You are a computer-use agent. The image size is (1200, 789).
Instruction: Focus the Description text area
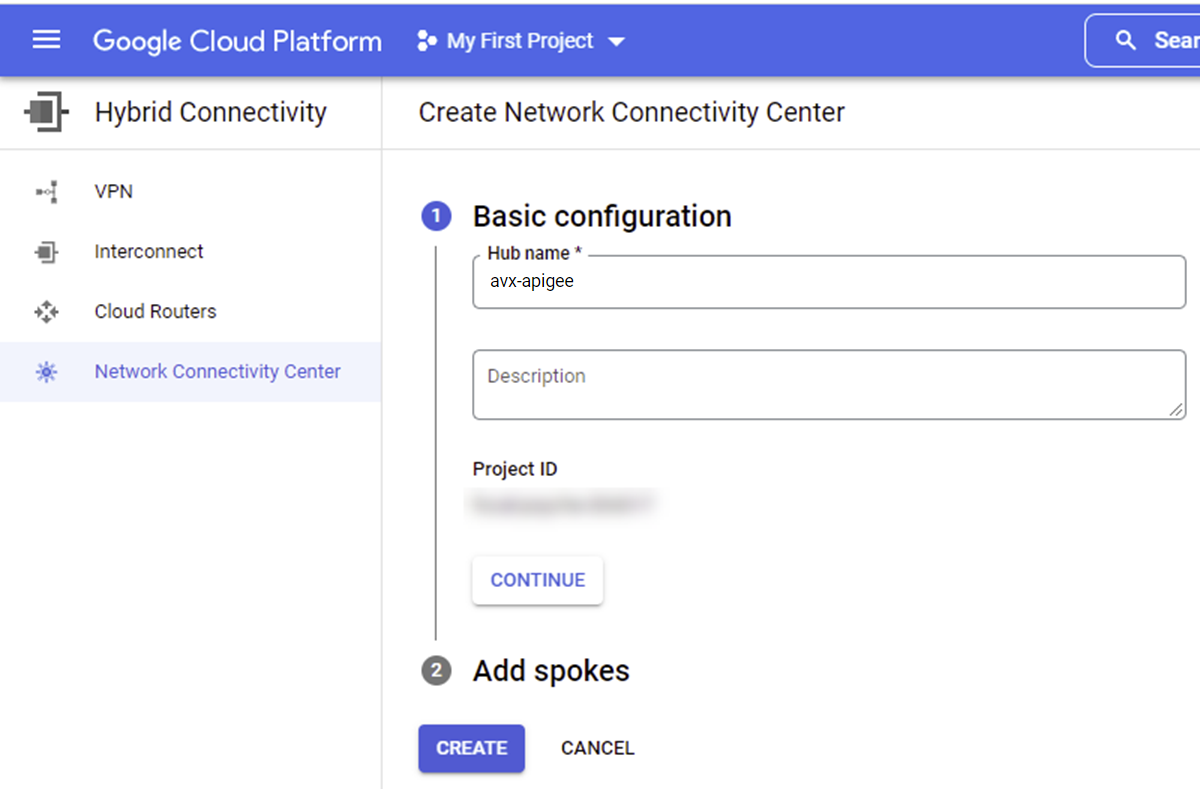click(x=828, y=384)
